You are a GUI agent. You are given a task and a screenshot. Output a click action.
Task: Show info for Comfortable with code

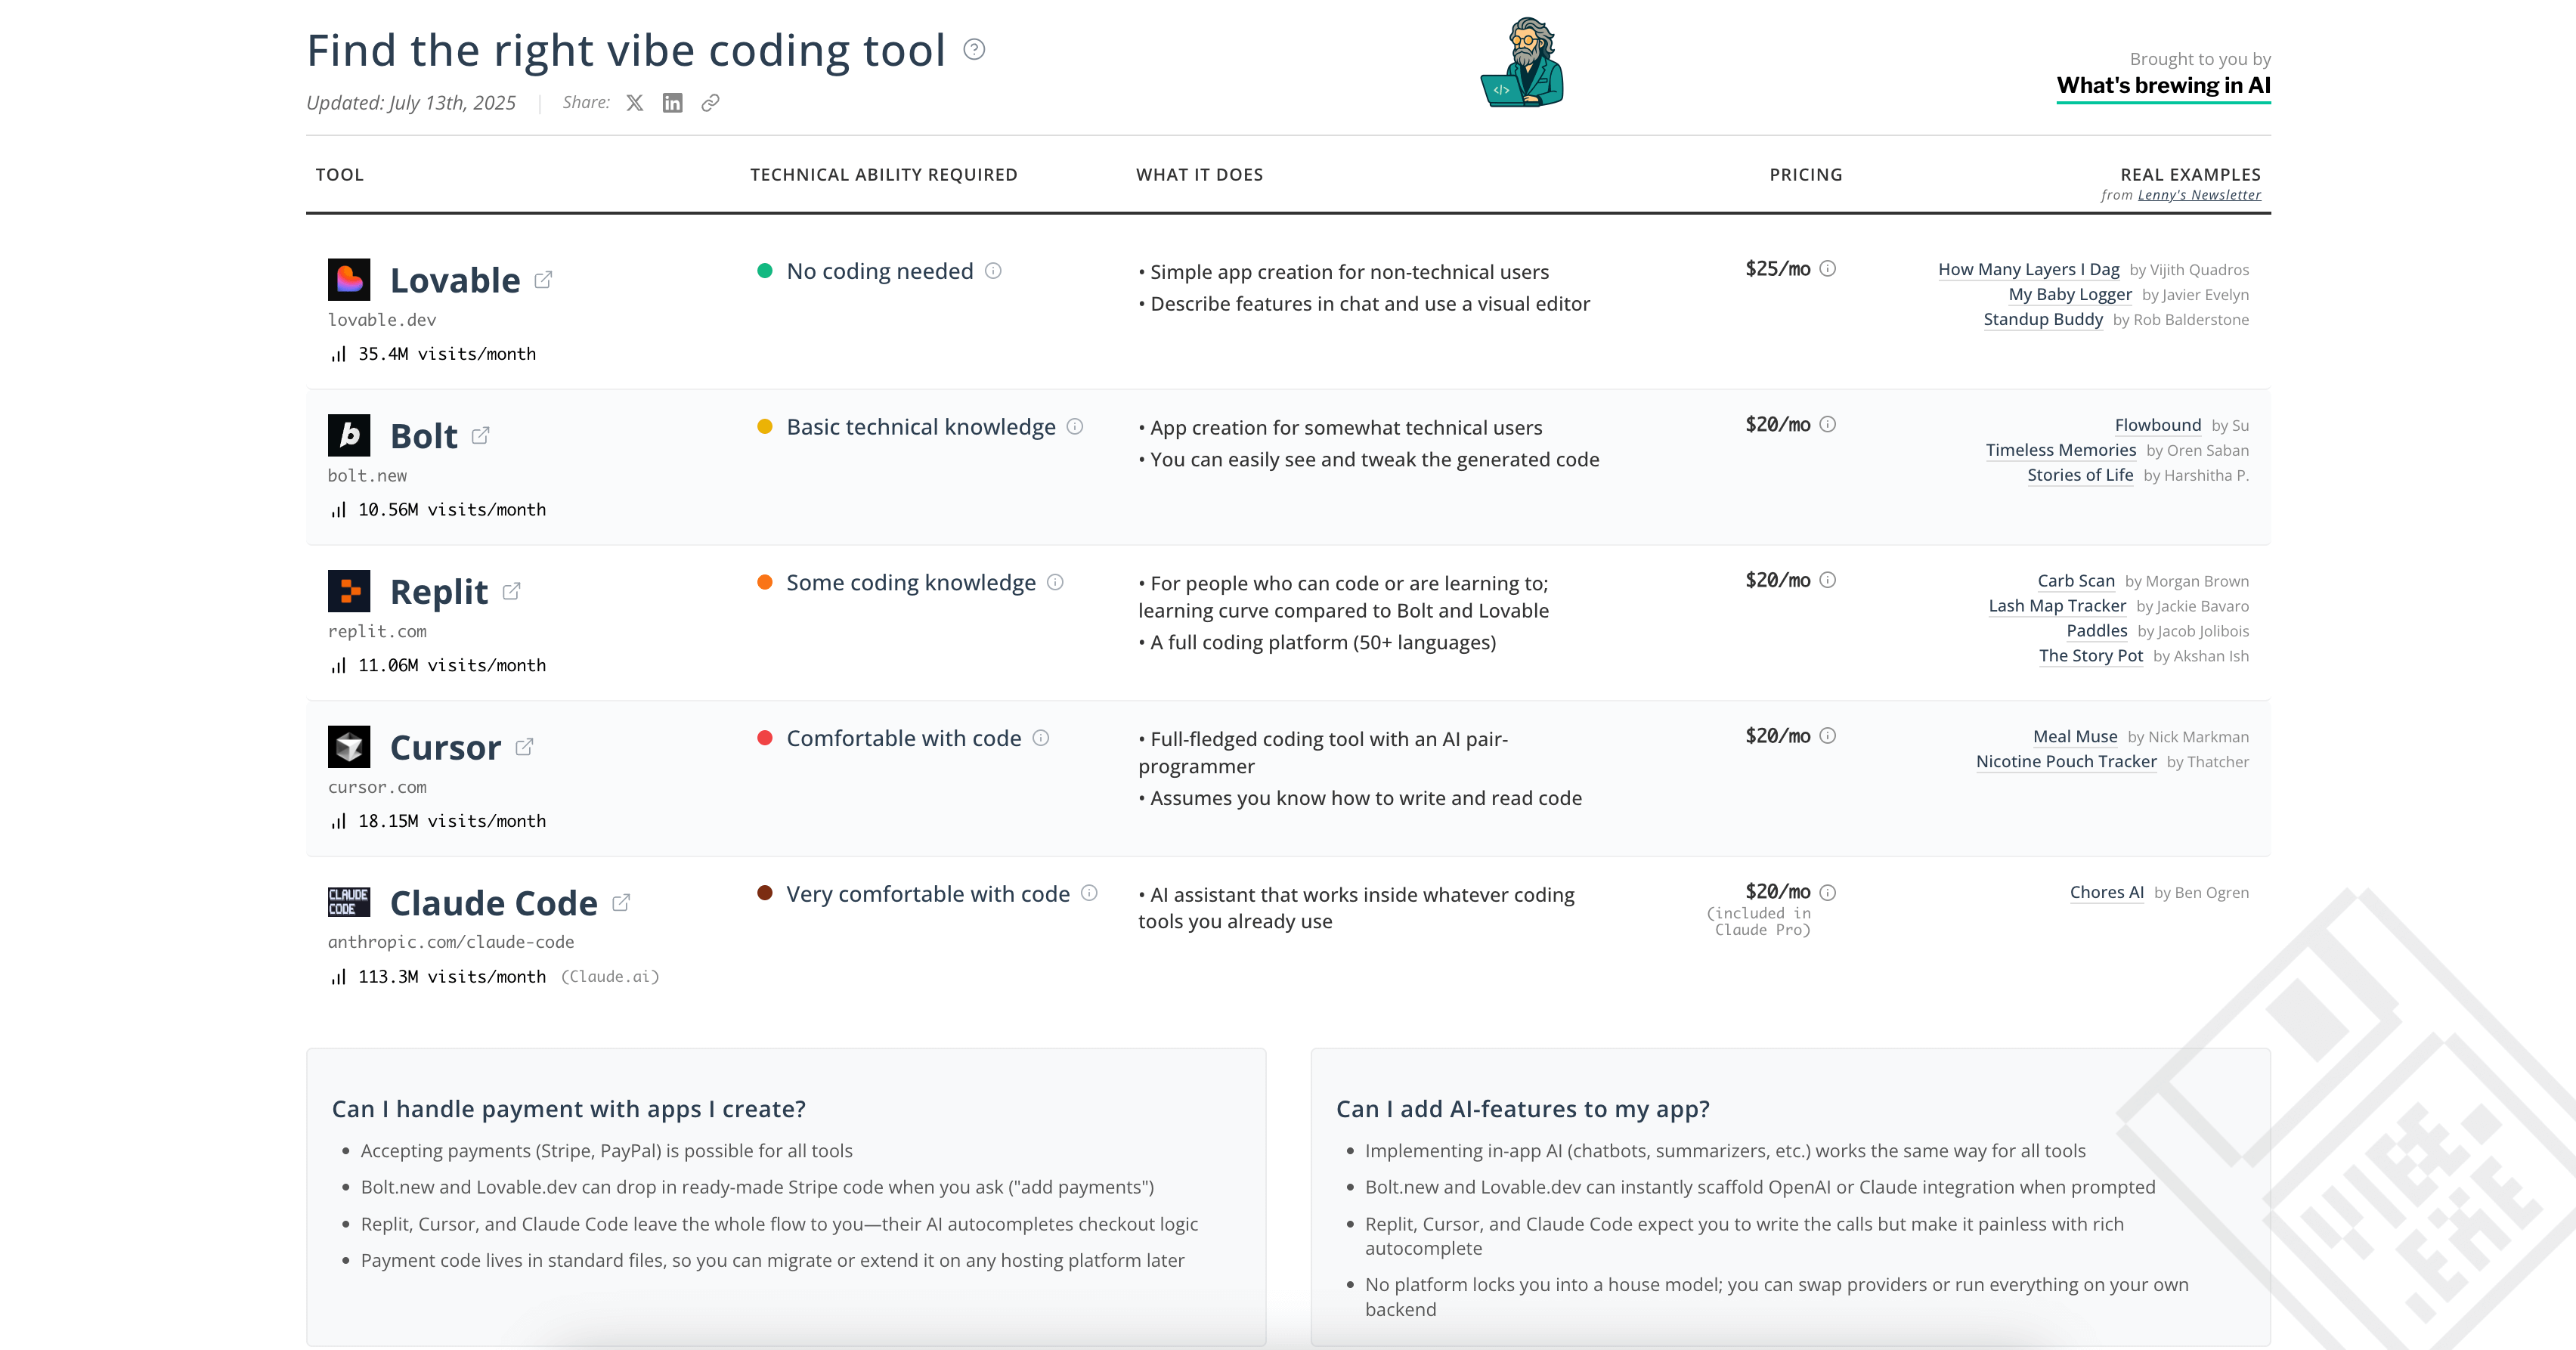click(x=1041, y=738)
